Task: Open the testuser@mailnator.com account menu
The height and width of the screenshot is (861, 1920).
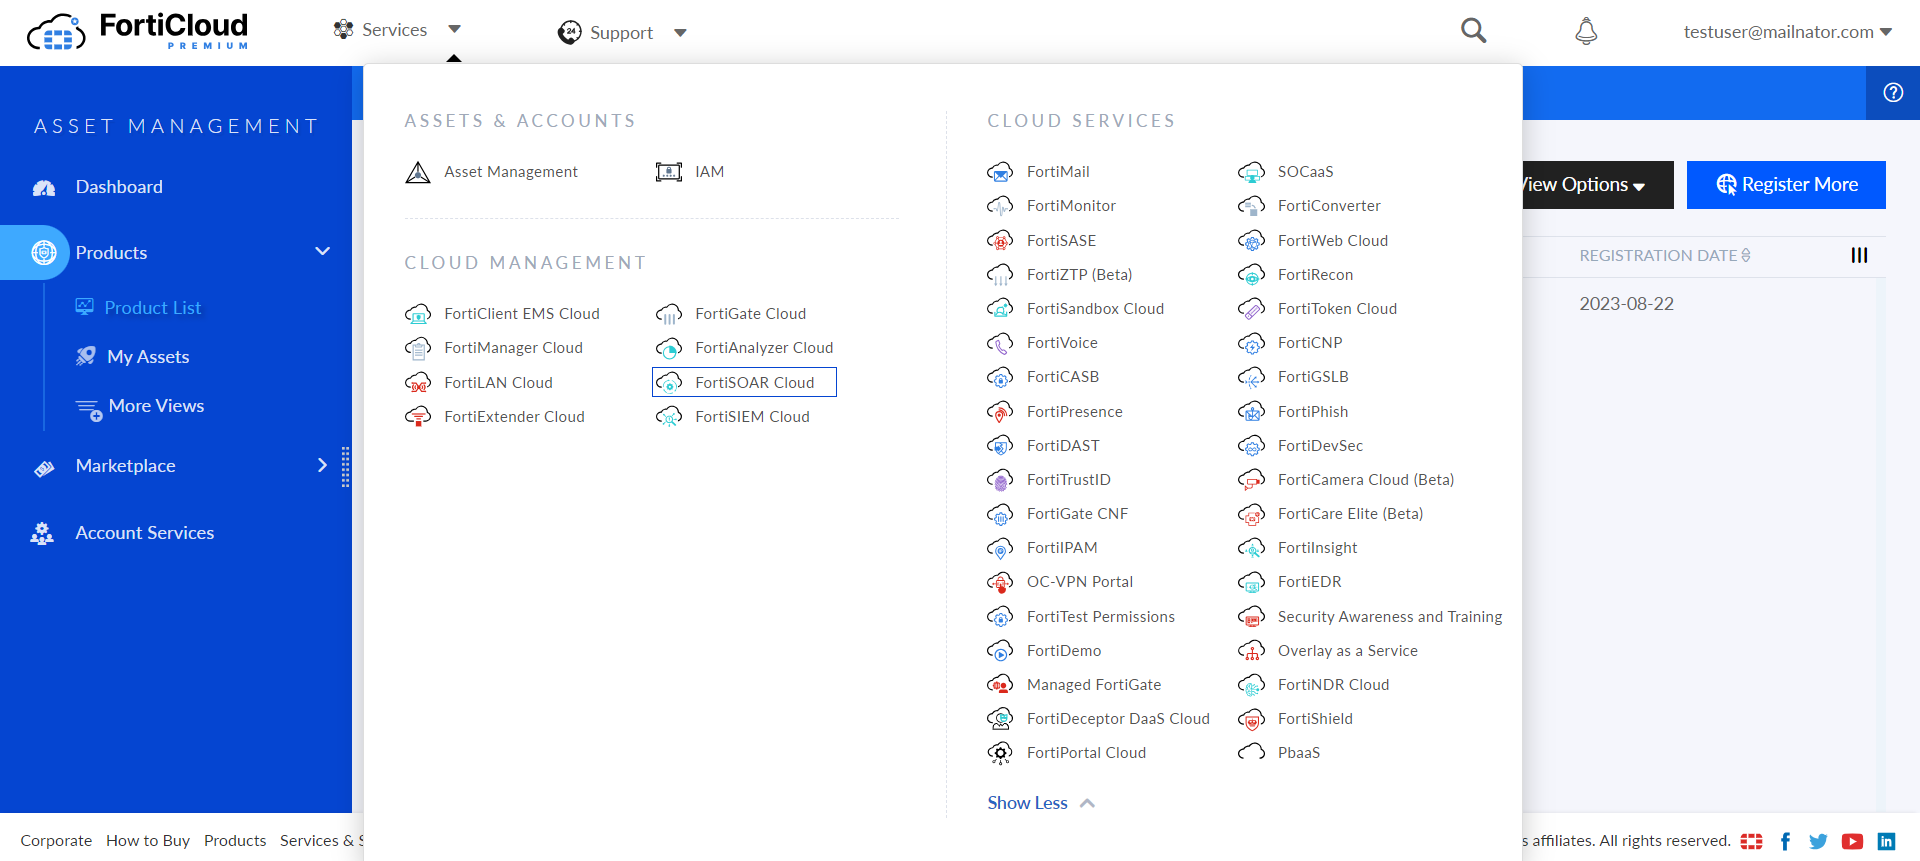Action: (1788, 32)
